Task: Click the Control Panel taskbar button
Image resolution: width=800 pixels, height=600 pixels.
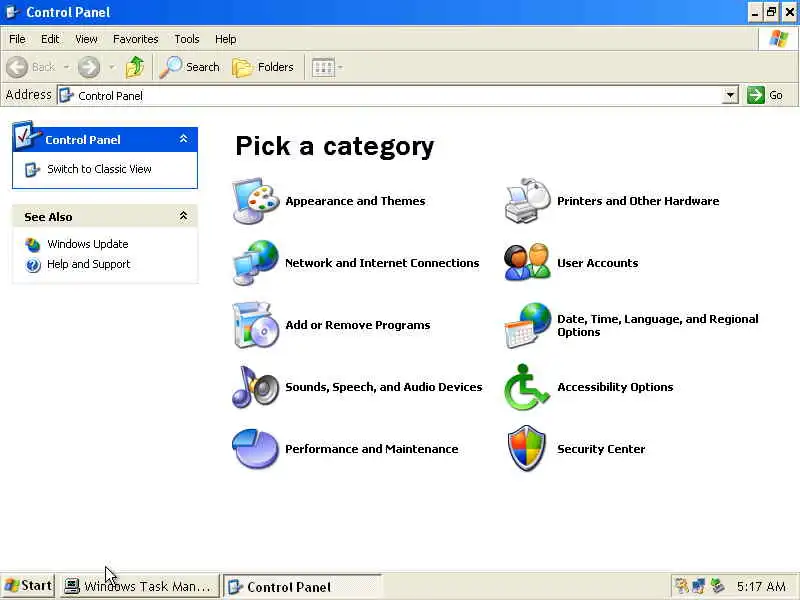Action: click(302, 586)
